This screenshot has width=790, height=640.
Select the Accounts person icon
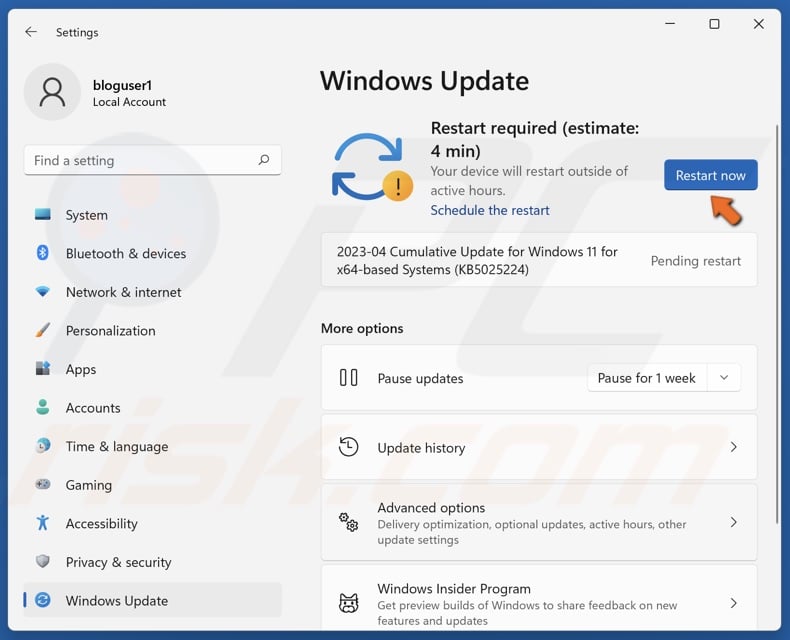pyautogui.click(x=43, y=407)
